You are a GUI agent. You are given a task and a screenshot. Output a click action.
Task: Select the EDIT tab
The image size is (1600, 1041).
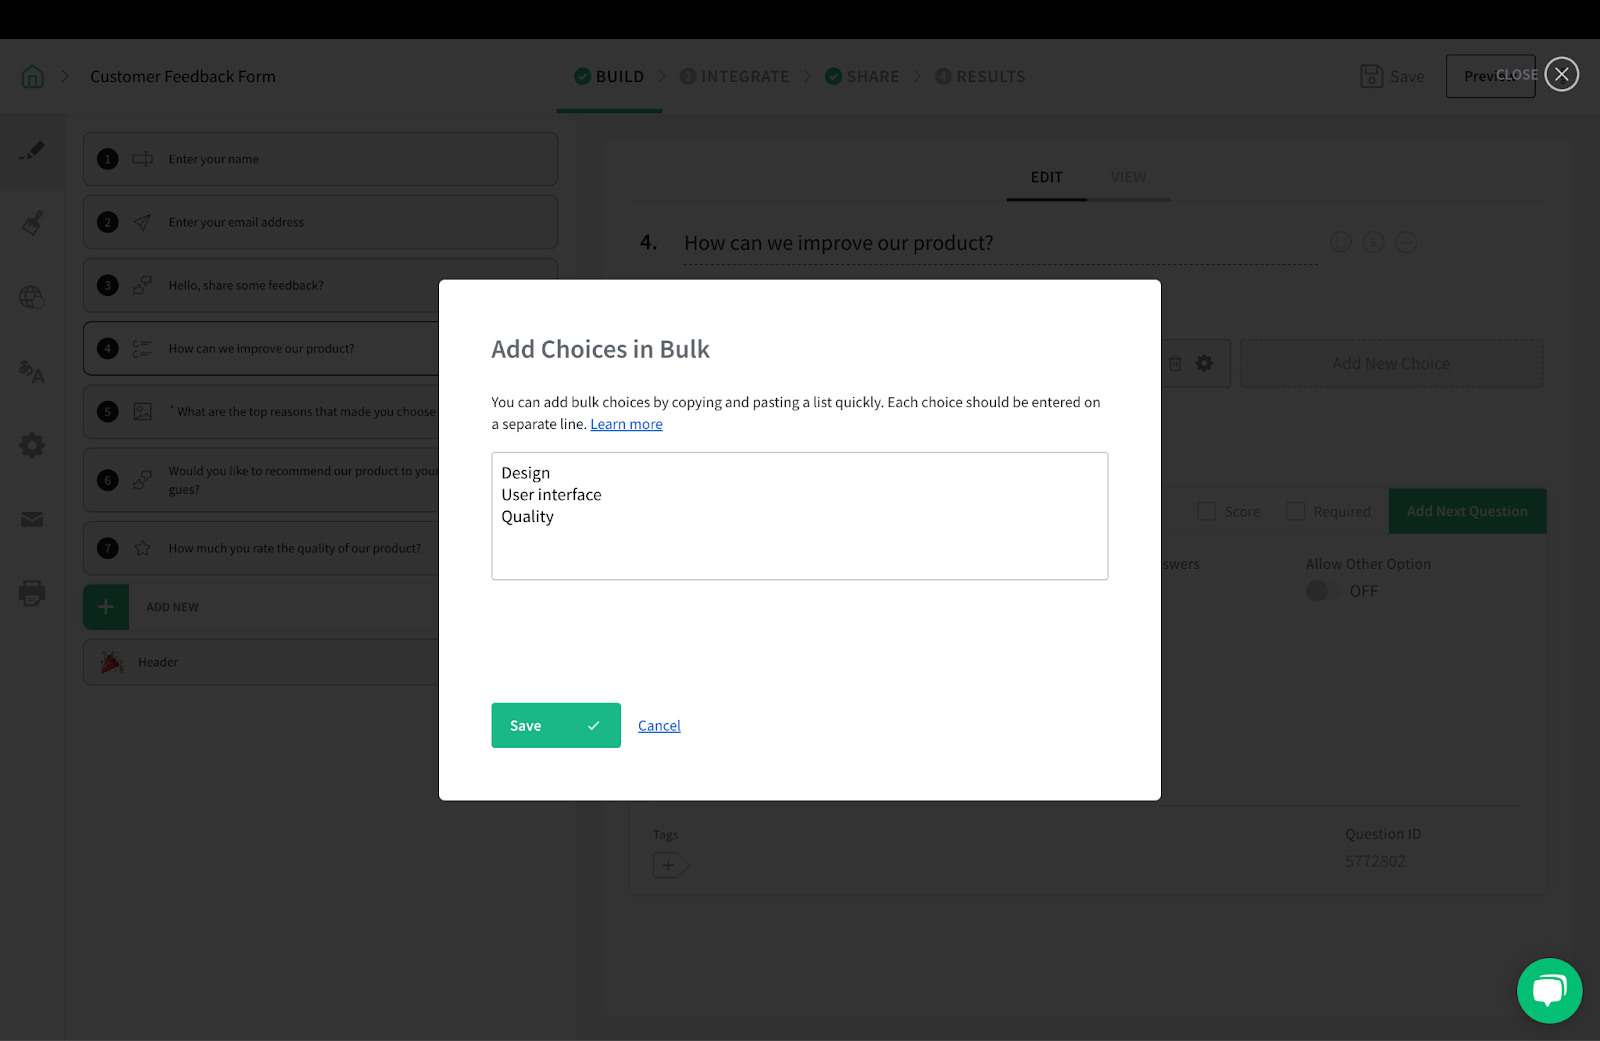click(x=1047, y=177)
